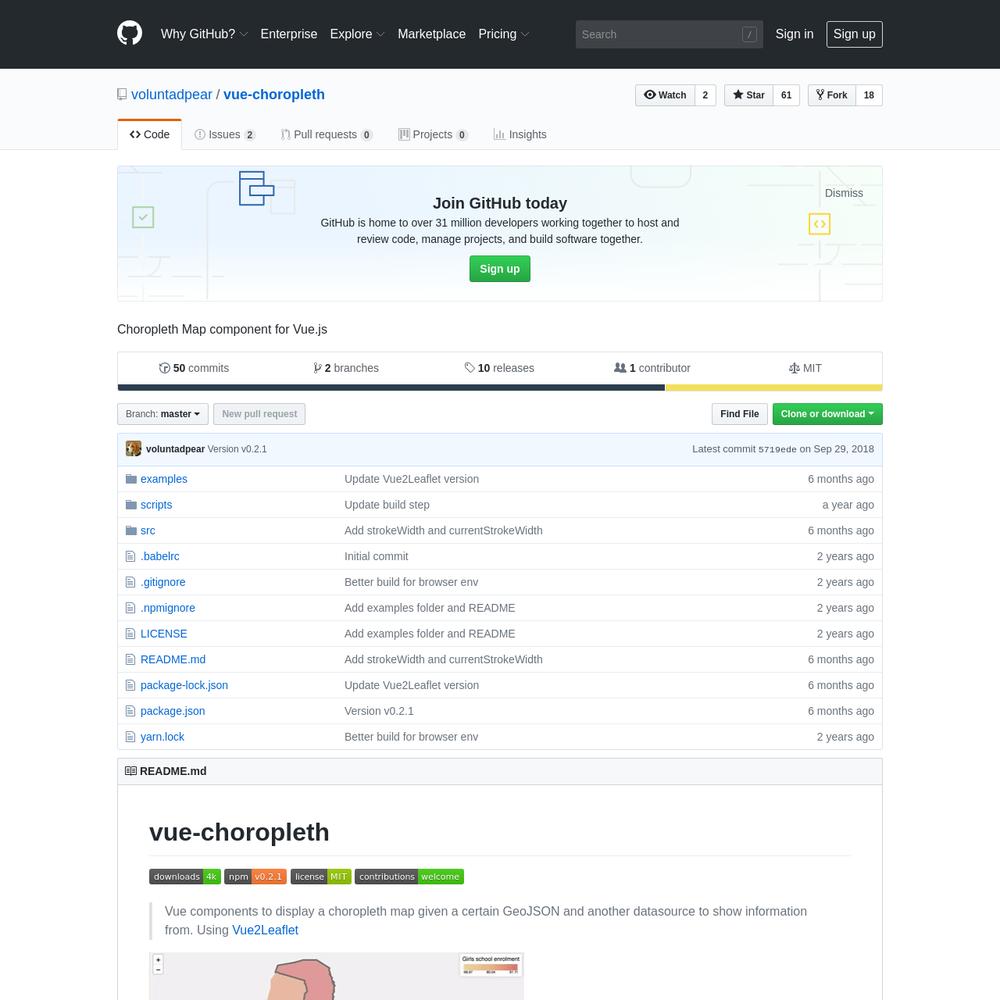Select the LICENSE file icon
The image size is (1000, 1000).
point(131,634)
